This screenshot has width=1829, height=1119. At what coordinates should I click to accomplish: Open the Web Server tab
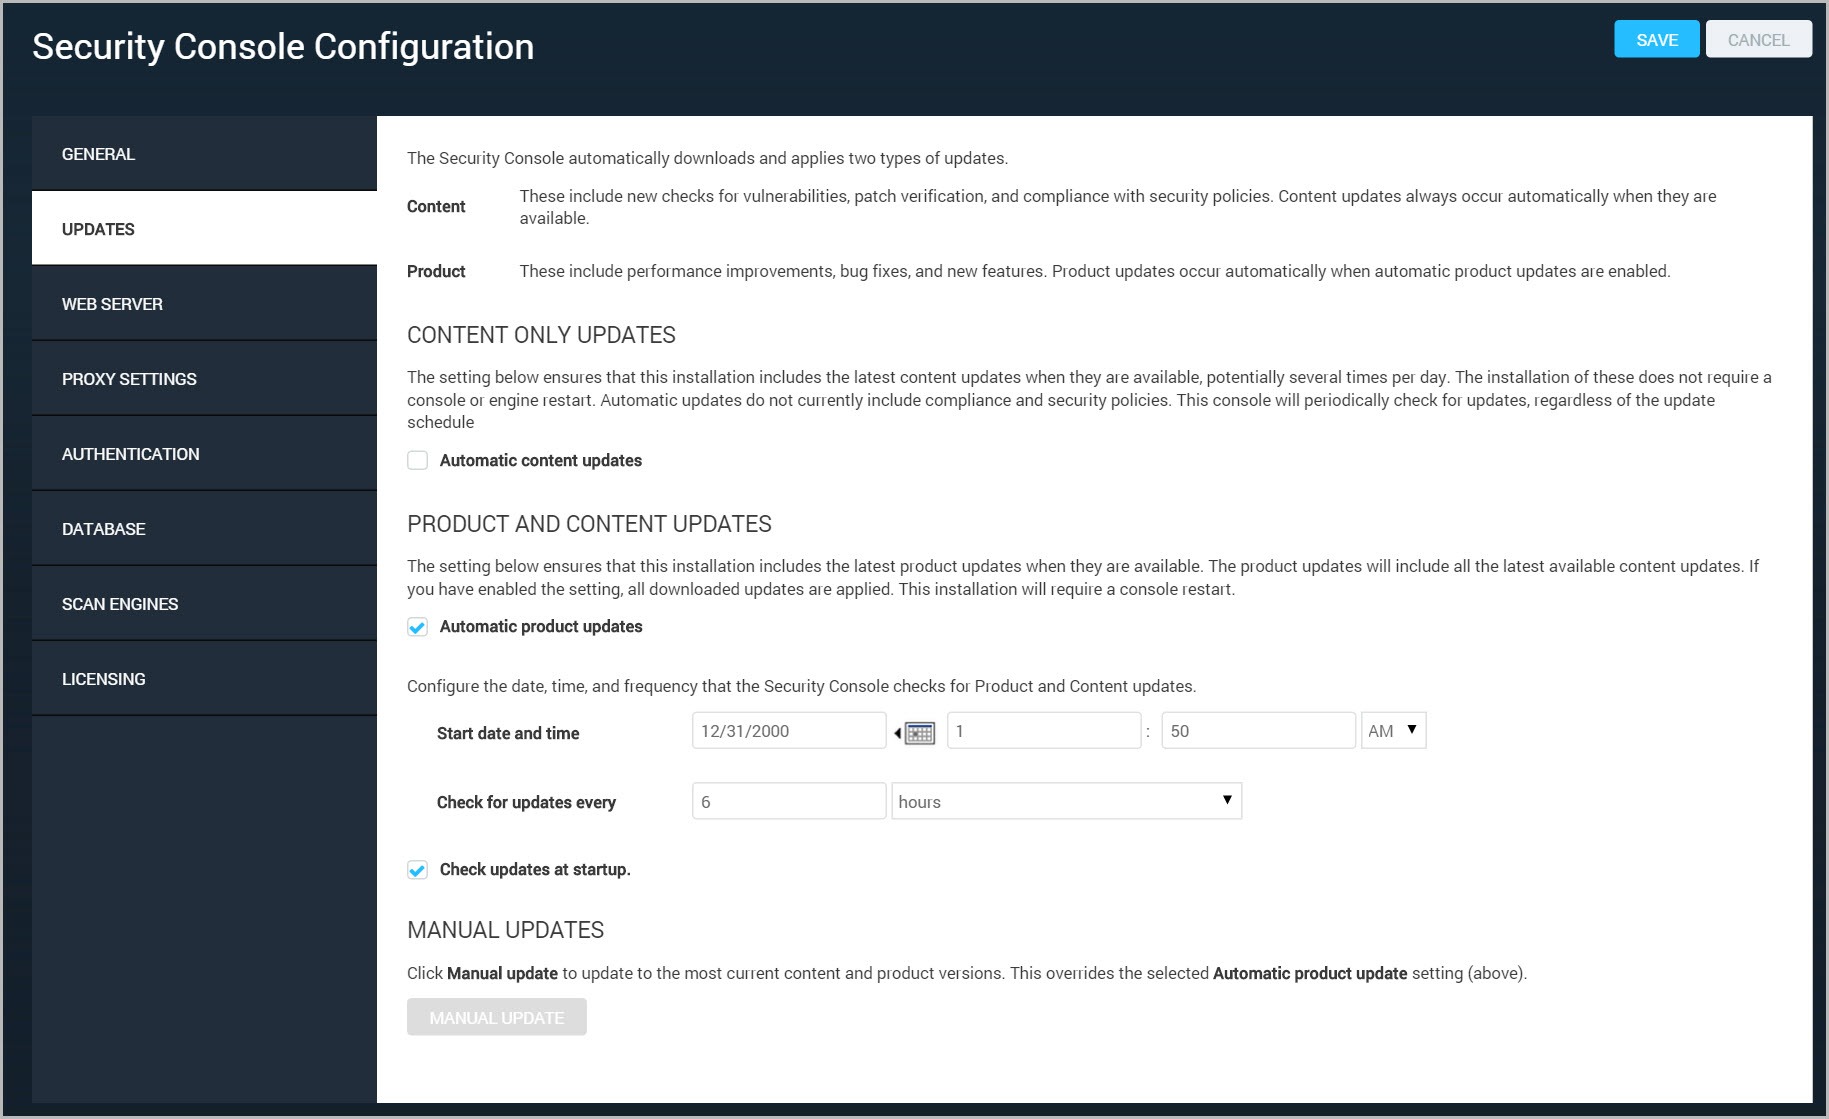[x=204, y=304]
